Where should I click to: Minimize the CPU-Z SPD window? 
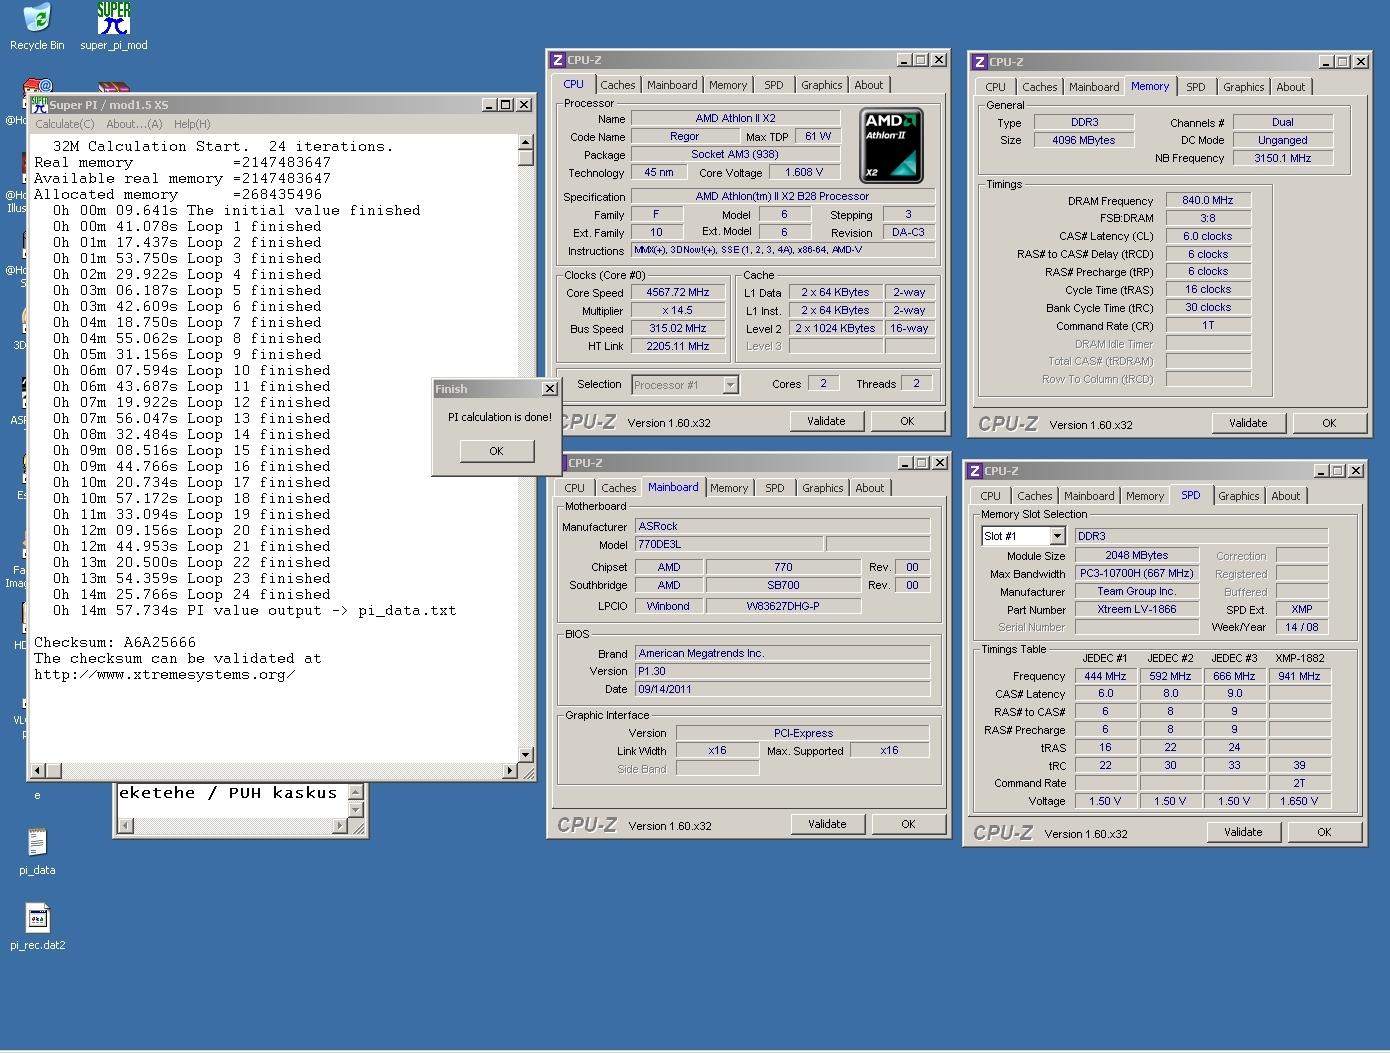1322,471
